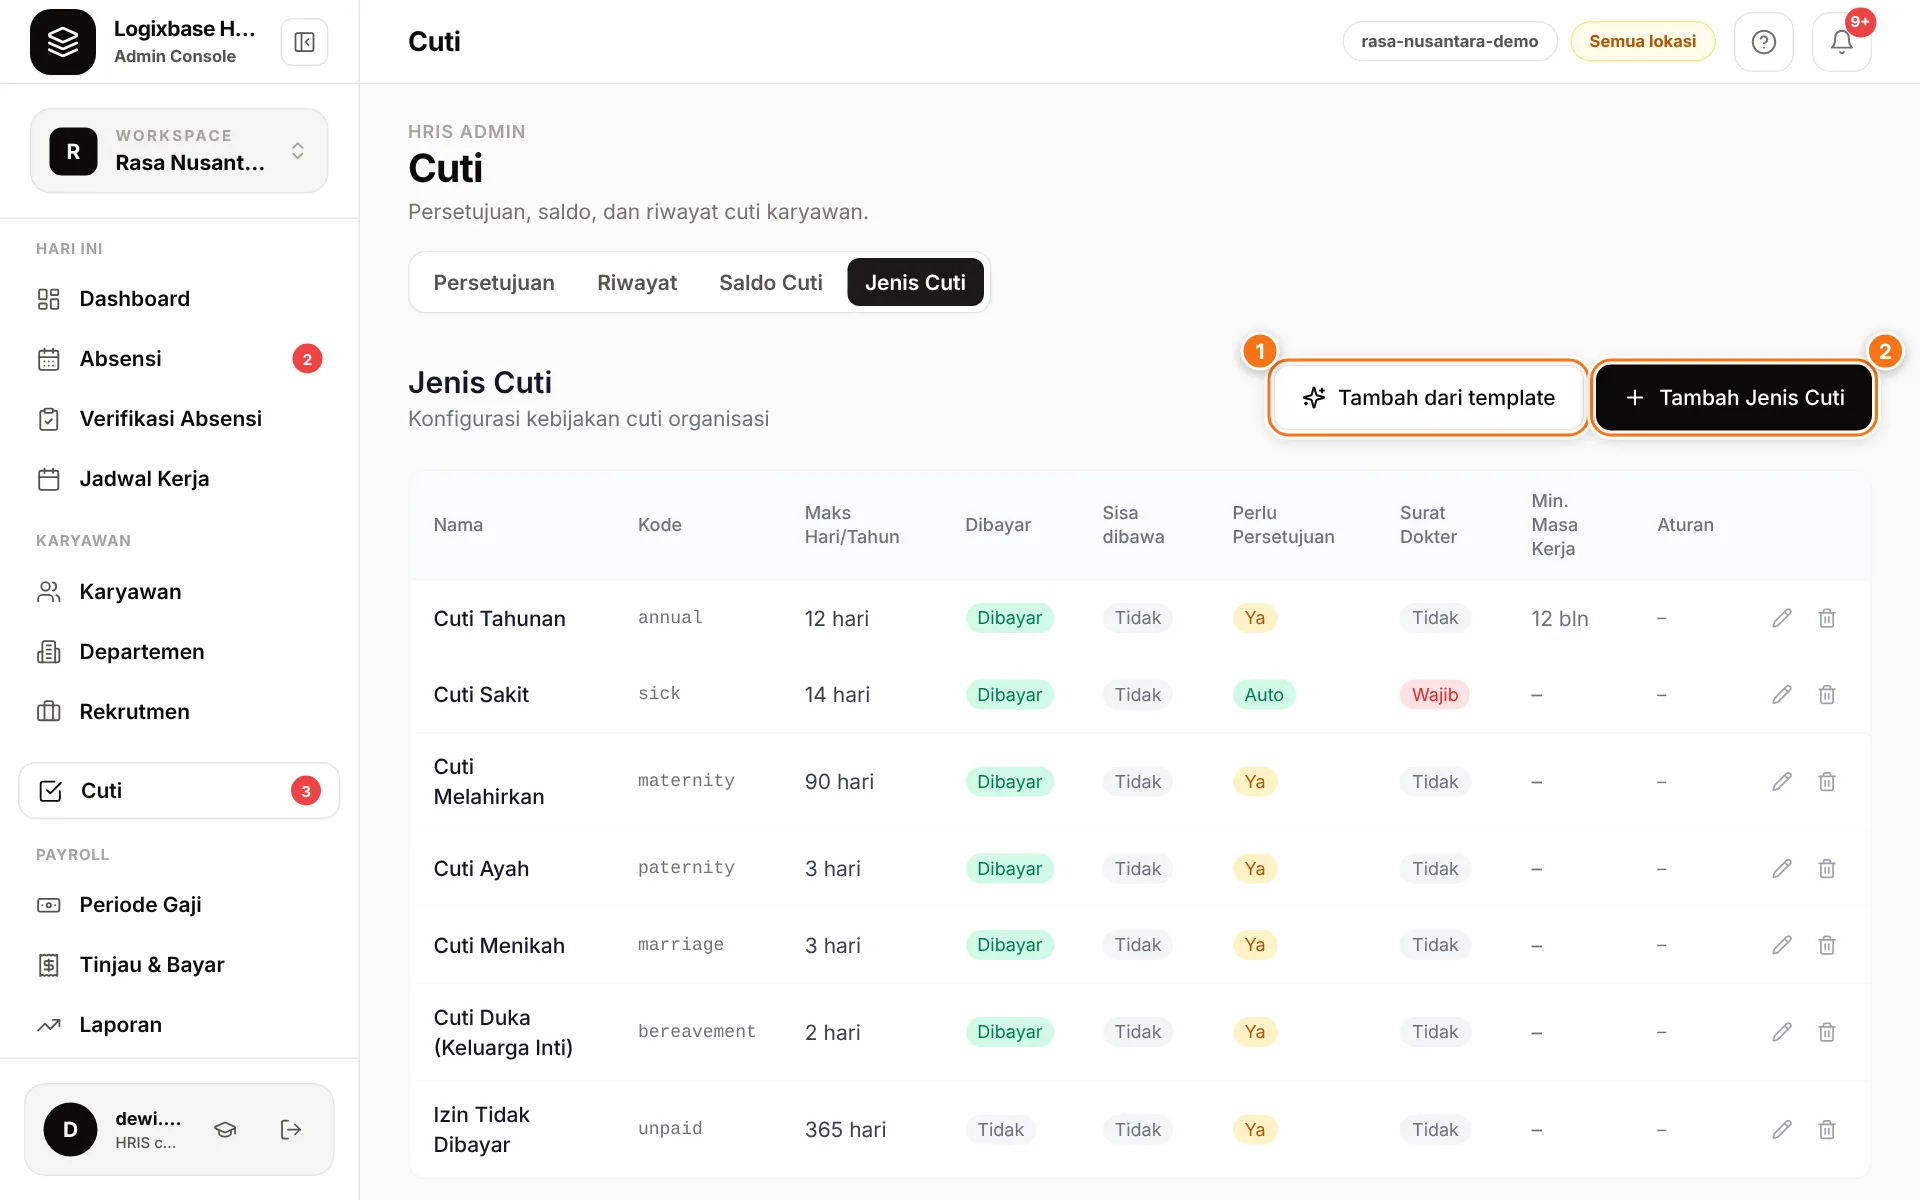
Task: Delete the Izin Tidak Dibayar leave type
Action: (x=1826, y=1130)
